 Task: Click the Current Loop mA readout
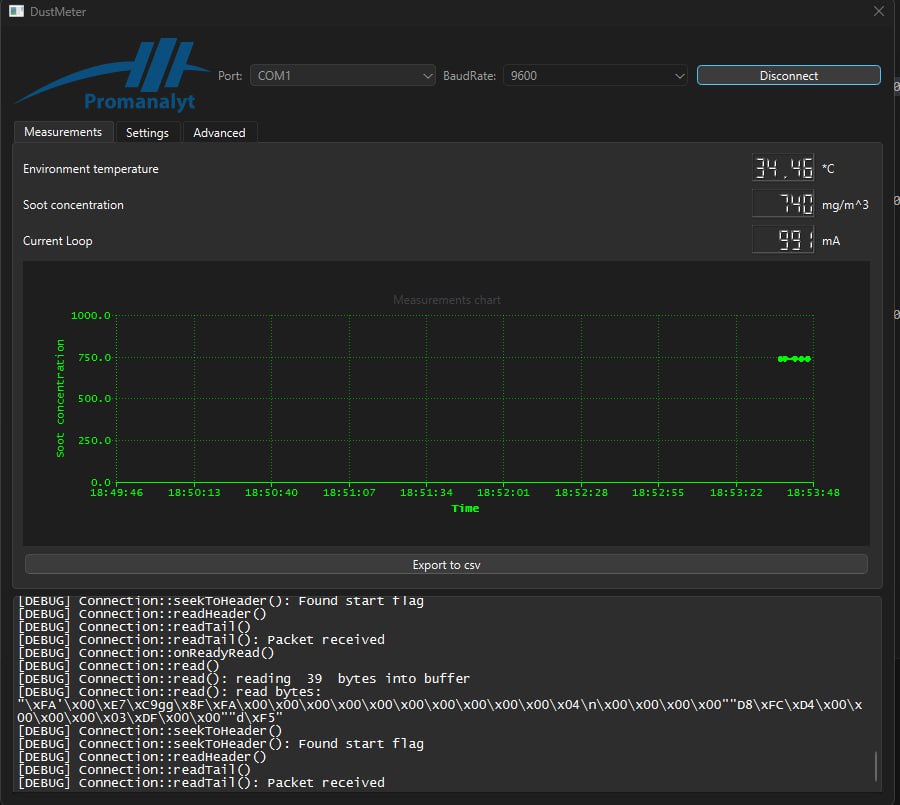pos(782,240)
